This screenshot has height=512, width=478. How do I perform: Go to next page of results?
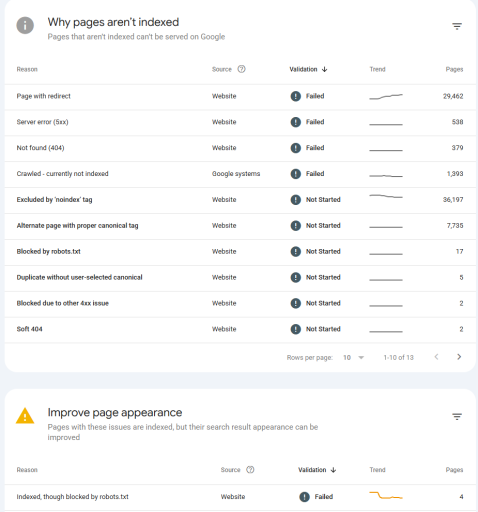459,357
